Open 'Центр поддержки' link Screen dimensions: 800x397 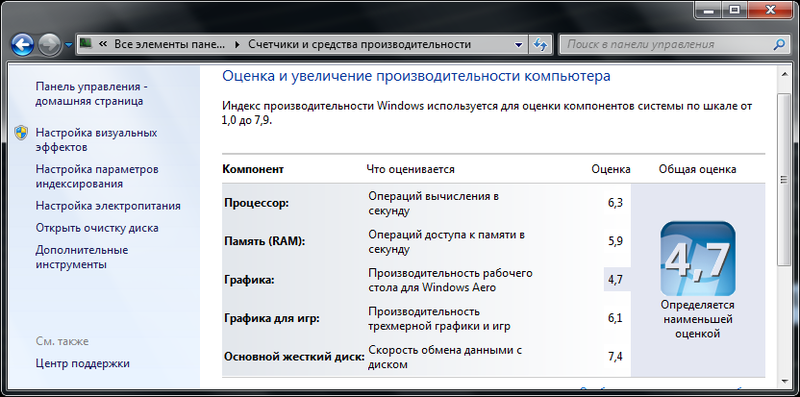(82, 364)
